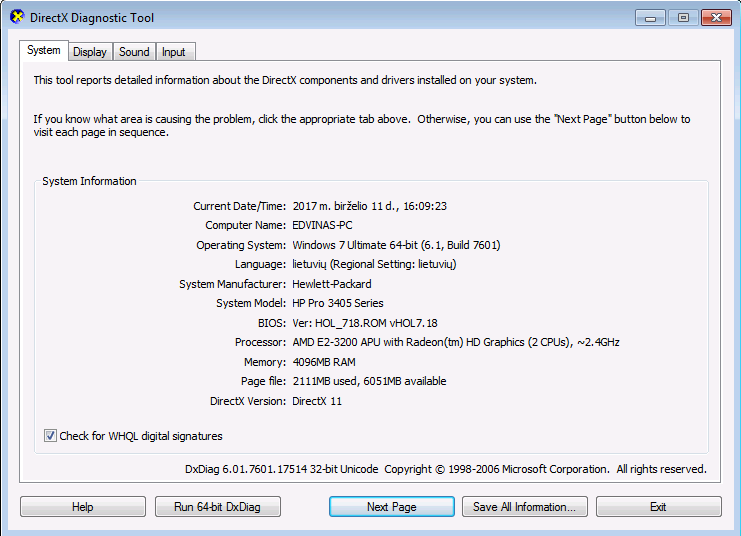Click the computer name EDVINAS-PC
The width and height of the screenshot is (741, 536).
tap(322, 225)
